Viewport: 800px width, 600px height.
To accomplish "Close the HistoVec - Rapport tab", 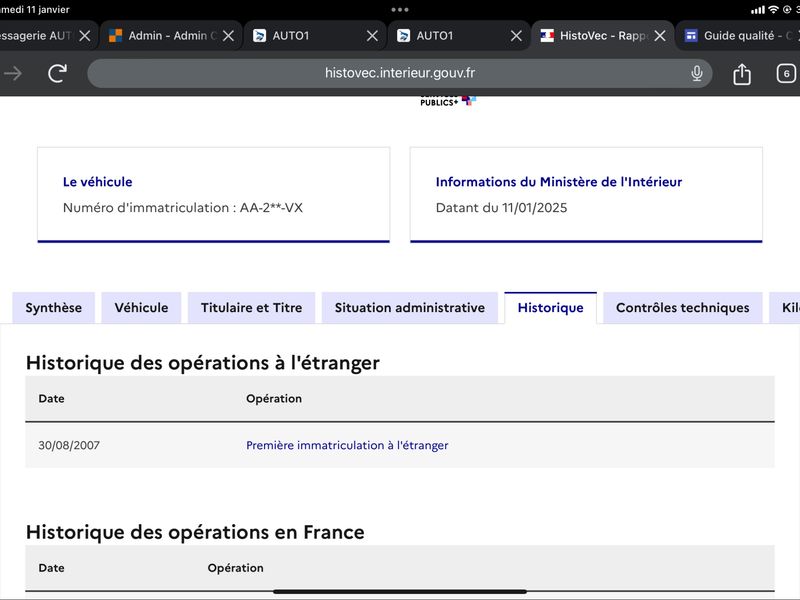I will 660,36.
